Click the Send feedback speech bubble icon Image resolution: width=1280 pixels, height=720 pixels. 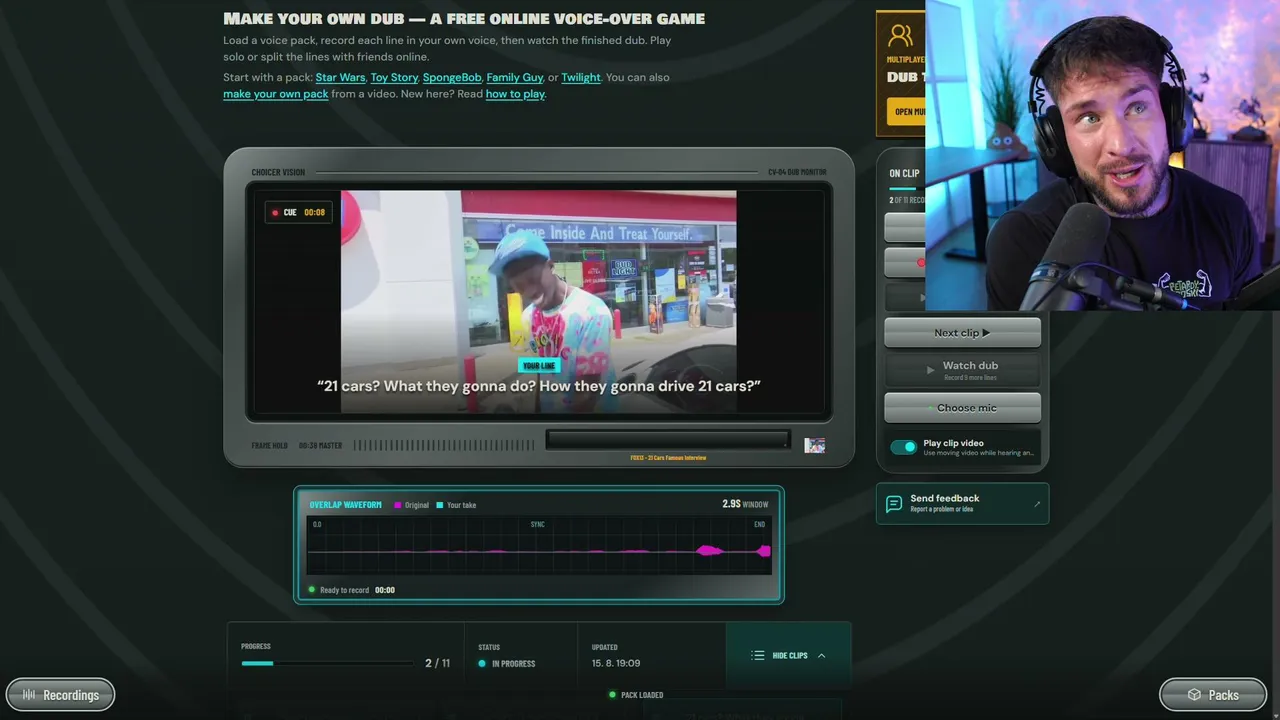tap(894, 503)
